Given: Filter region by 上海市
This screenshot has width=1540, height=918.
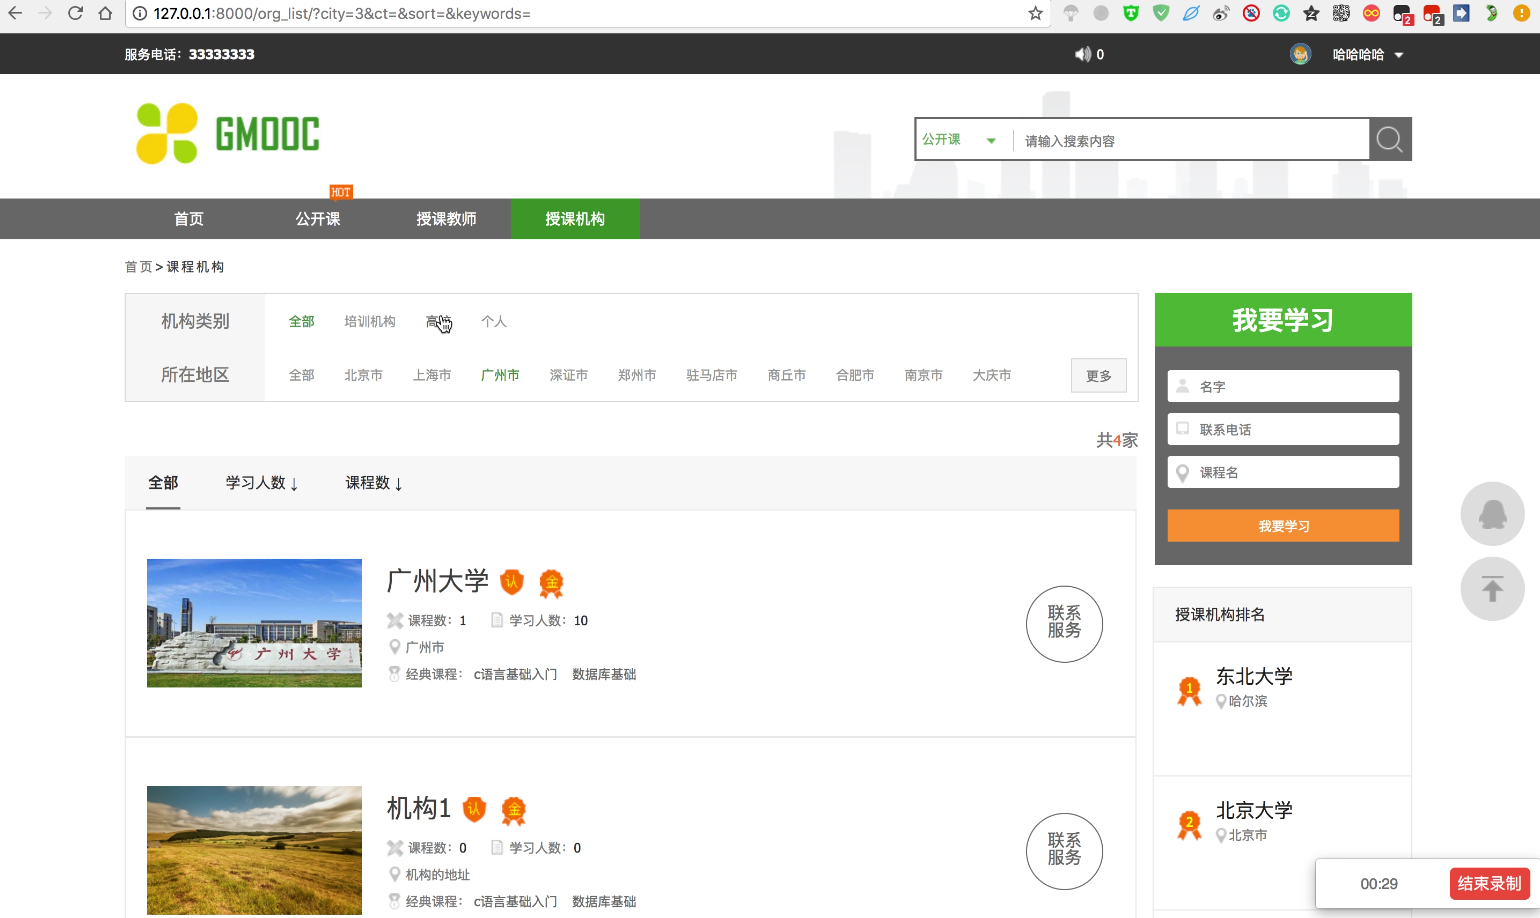Looking at the screenshot, I should [x=432, y=375].
